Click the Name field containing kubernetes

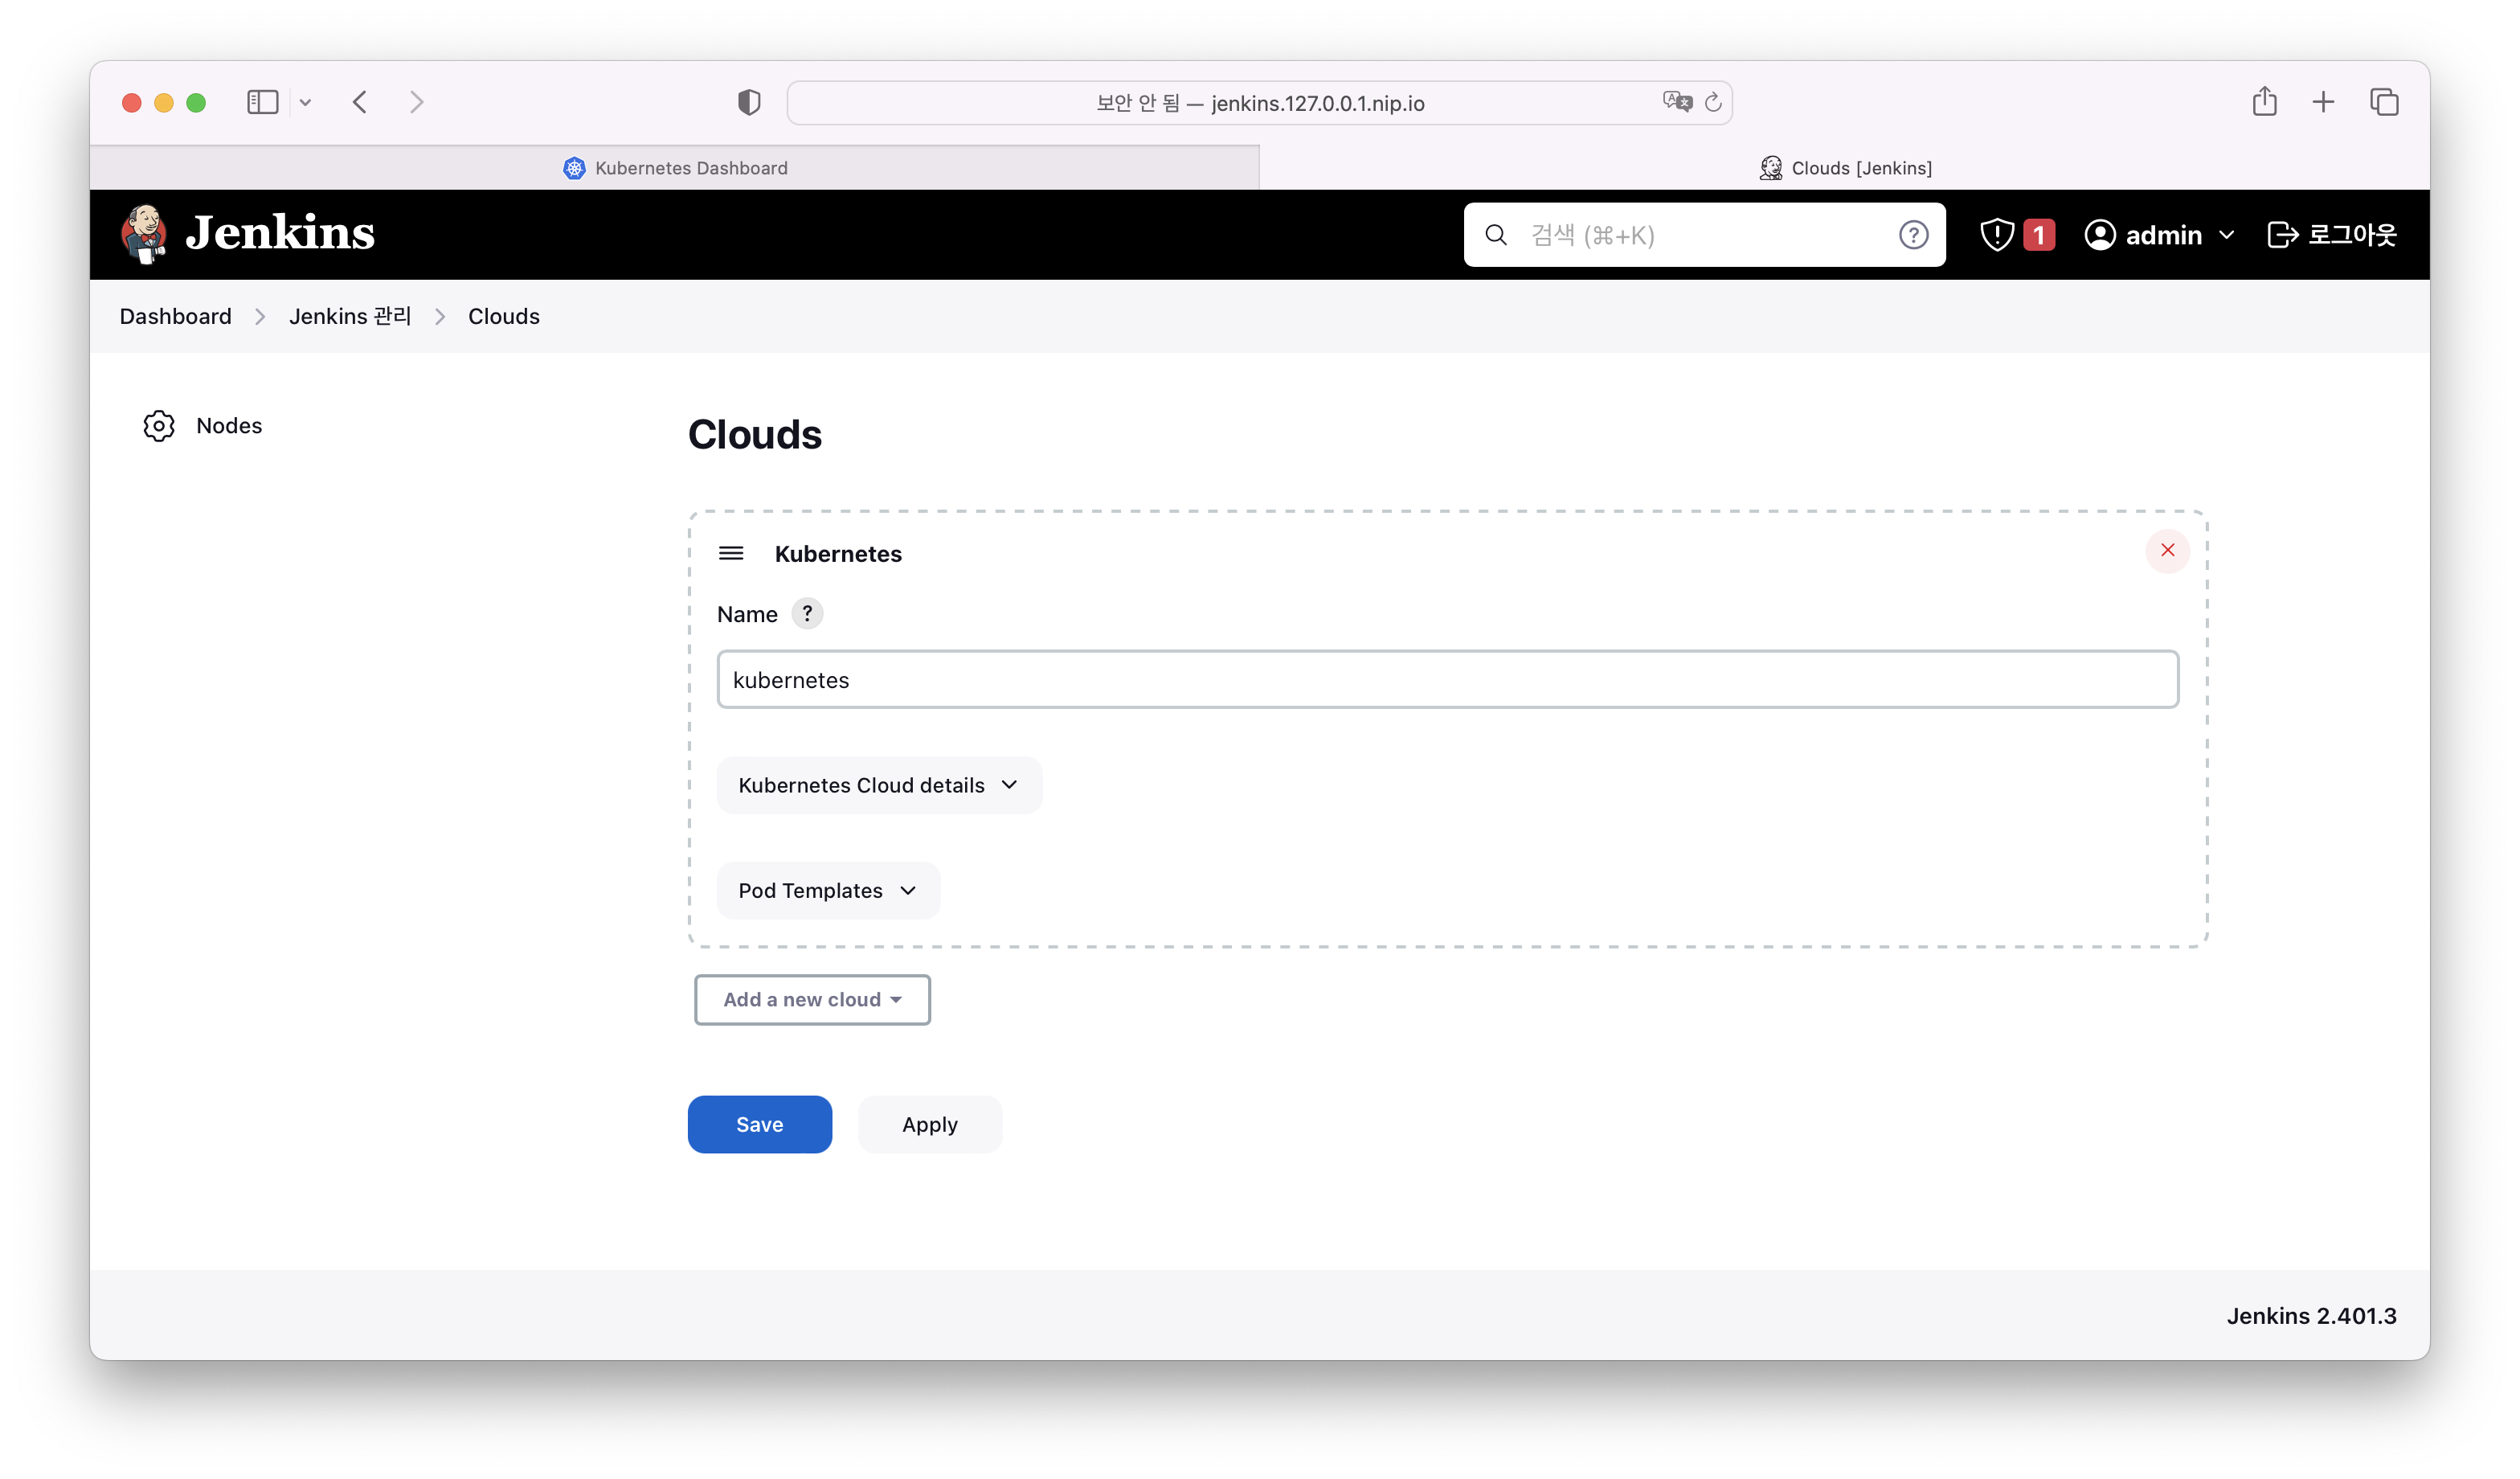1448,680
